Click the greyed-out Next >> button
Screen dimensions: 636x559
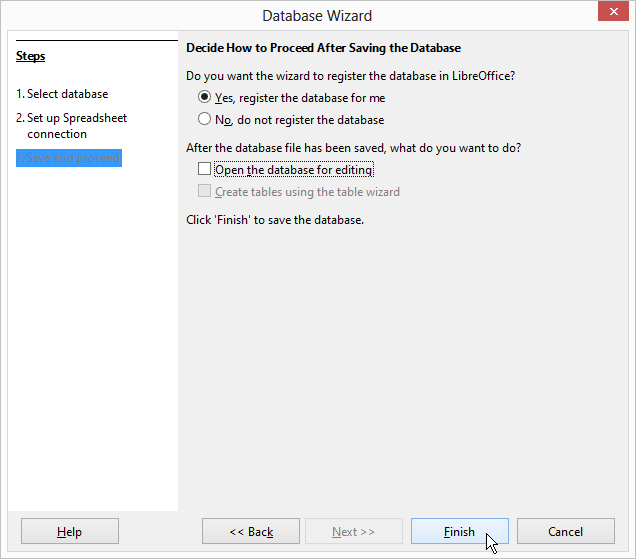354,531
